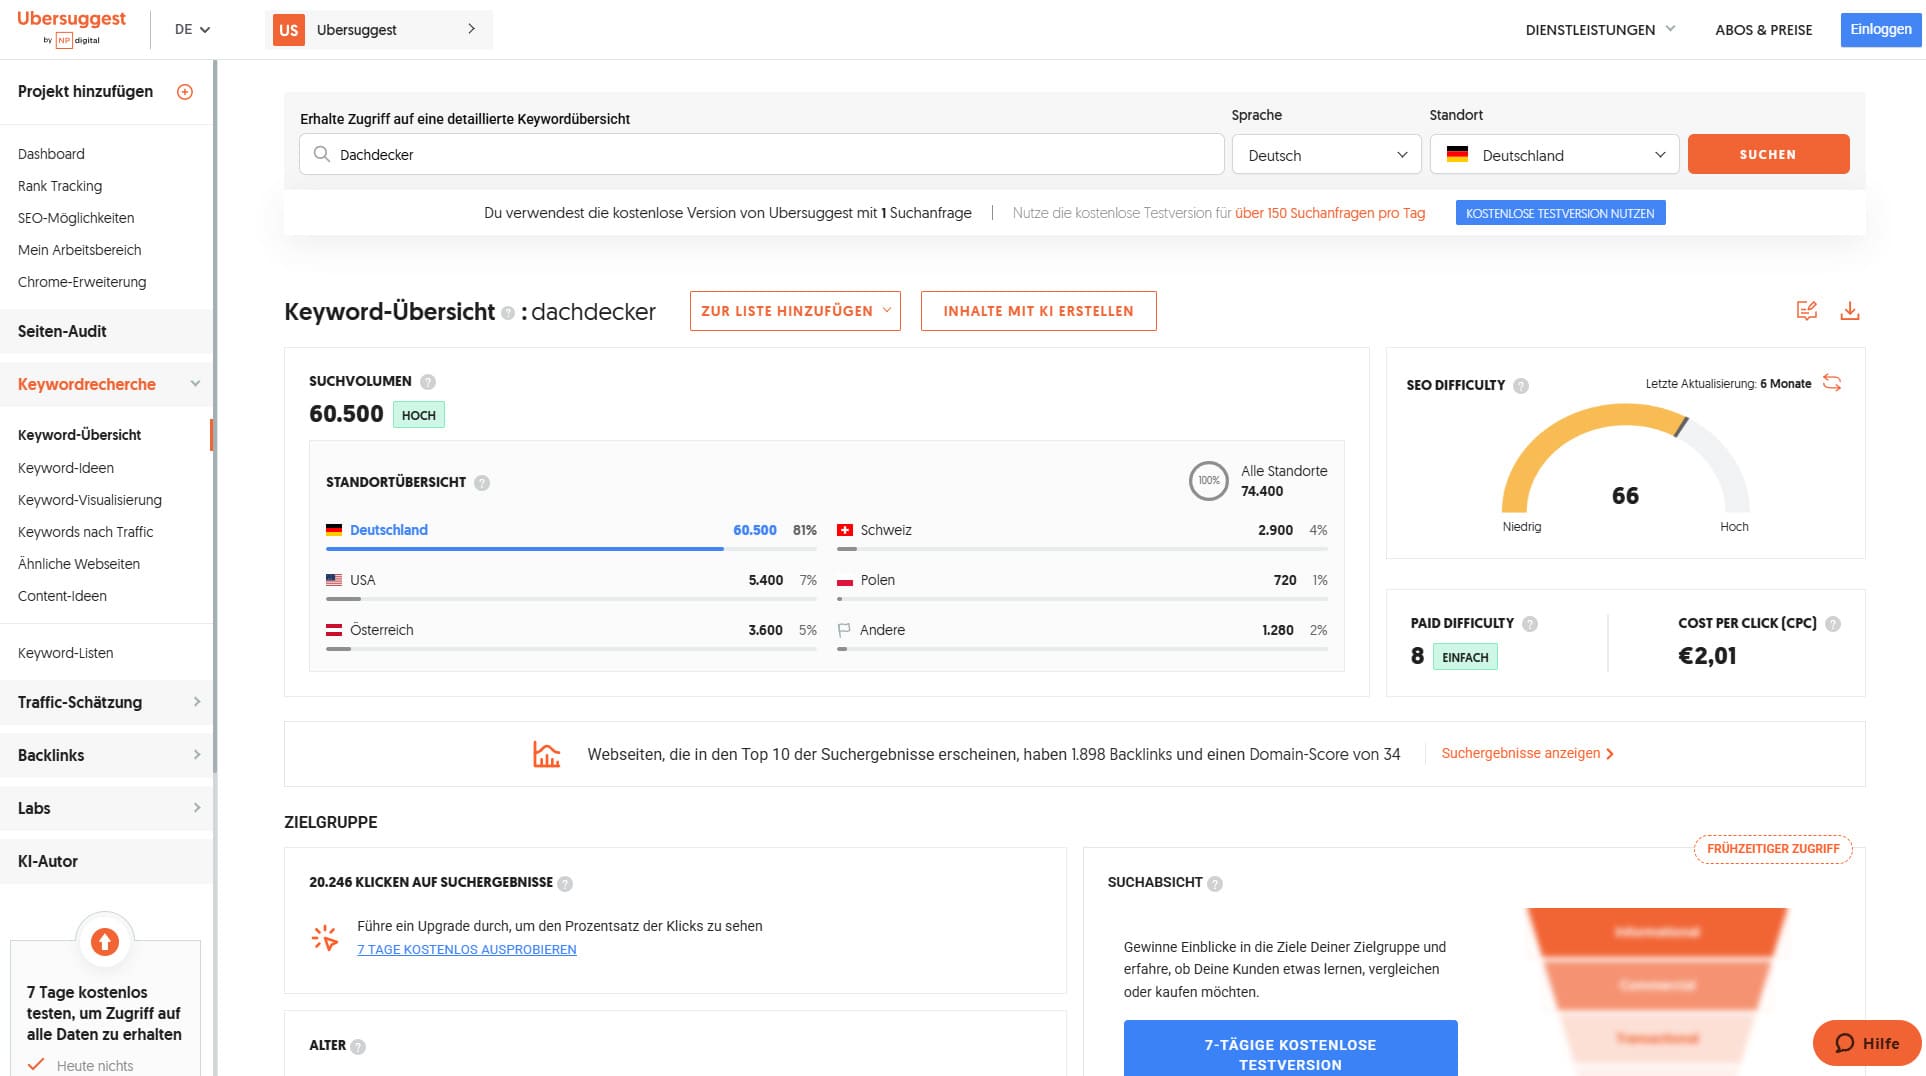Screen dimensions: 1926x1076
Task: Click Suchergebnisse anzeigen link
Action: click(1527, 753)
